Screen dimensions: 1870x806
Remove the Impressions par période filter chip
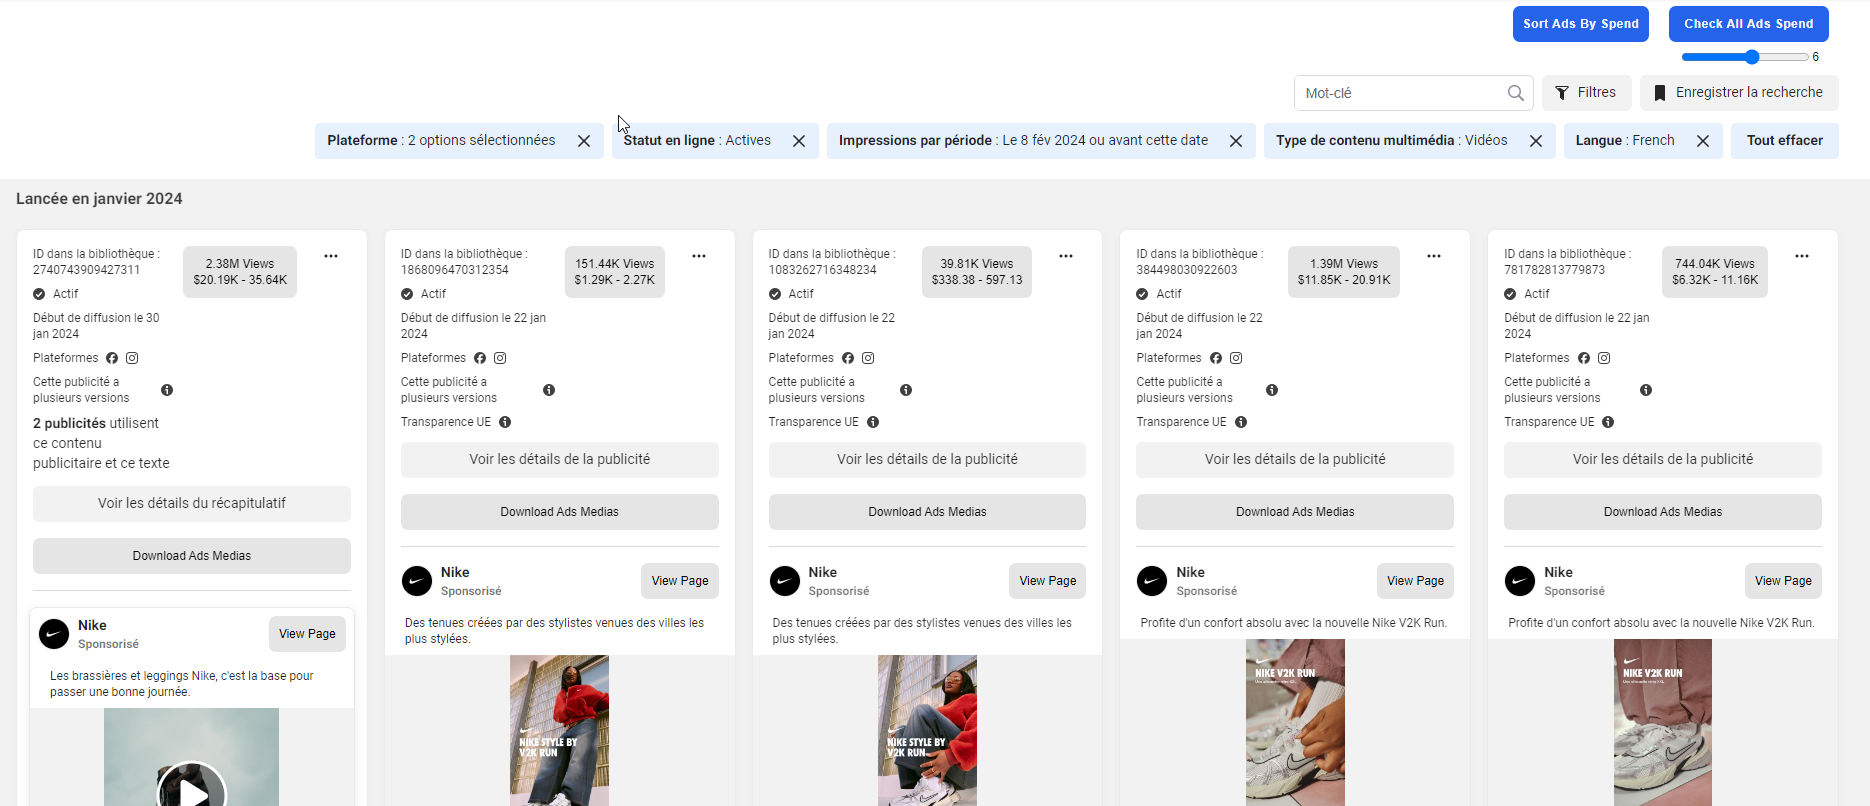pyautogui.click(x=1236, y=141)
